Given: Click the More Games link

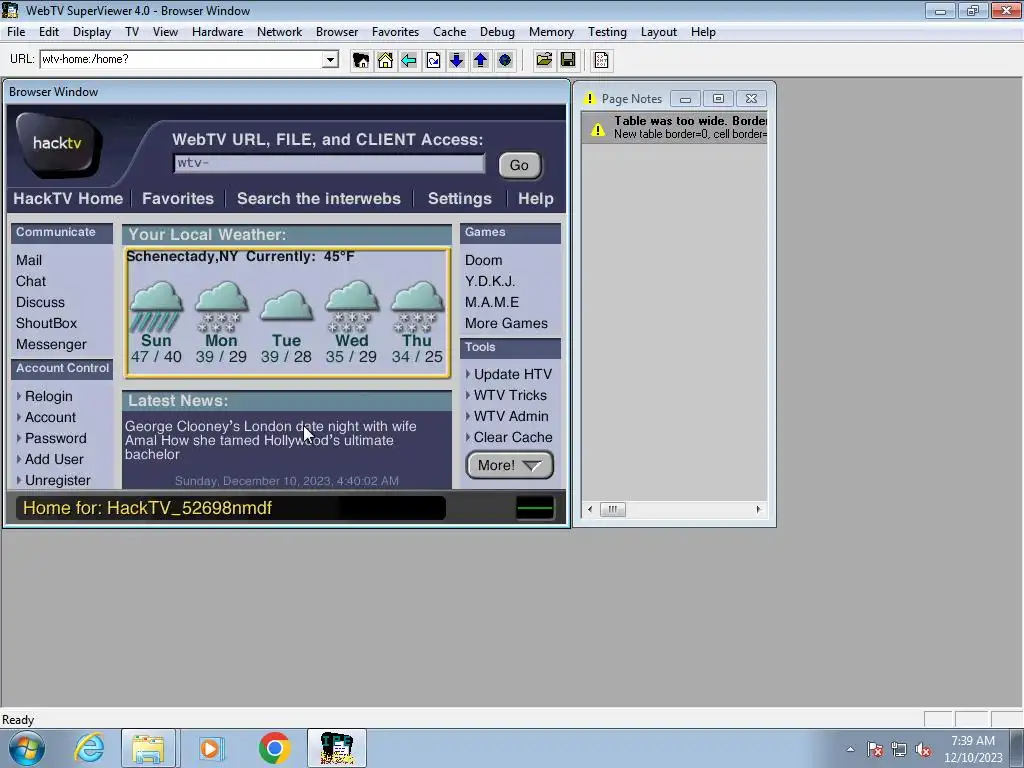Looking at the screenshot, I should (506, 323).
